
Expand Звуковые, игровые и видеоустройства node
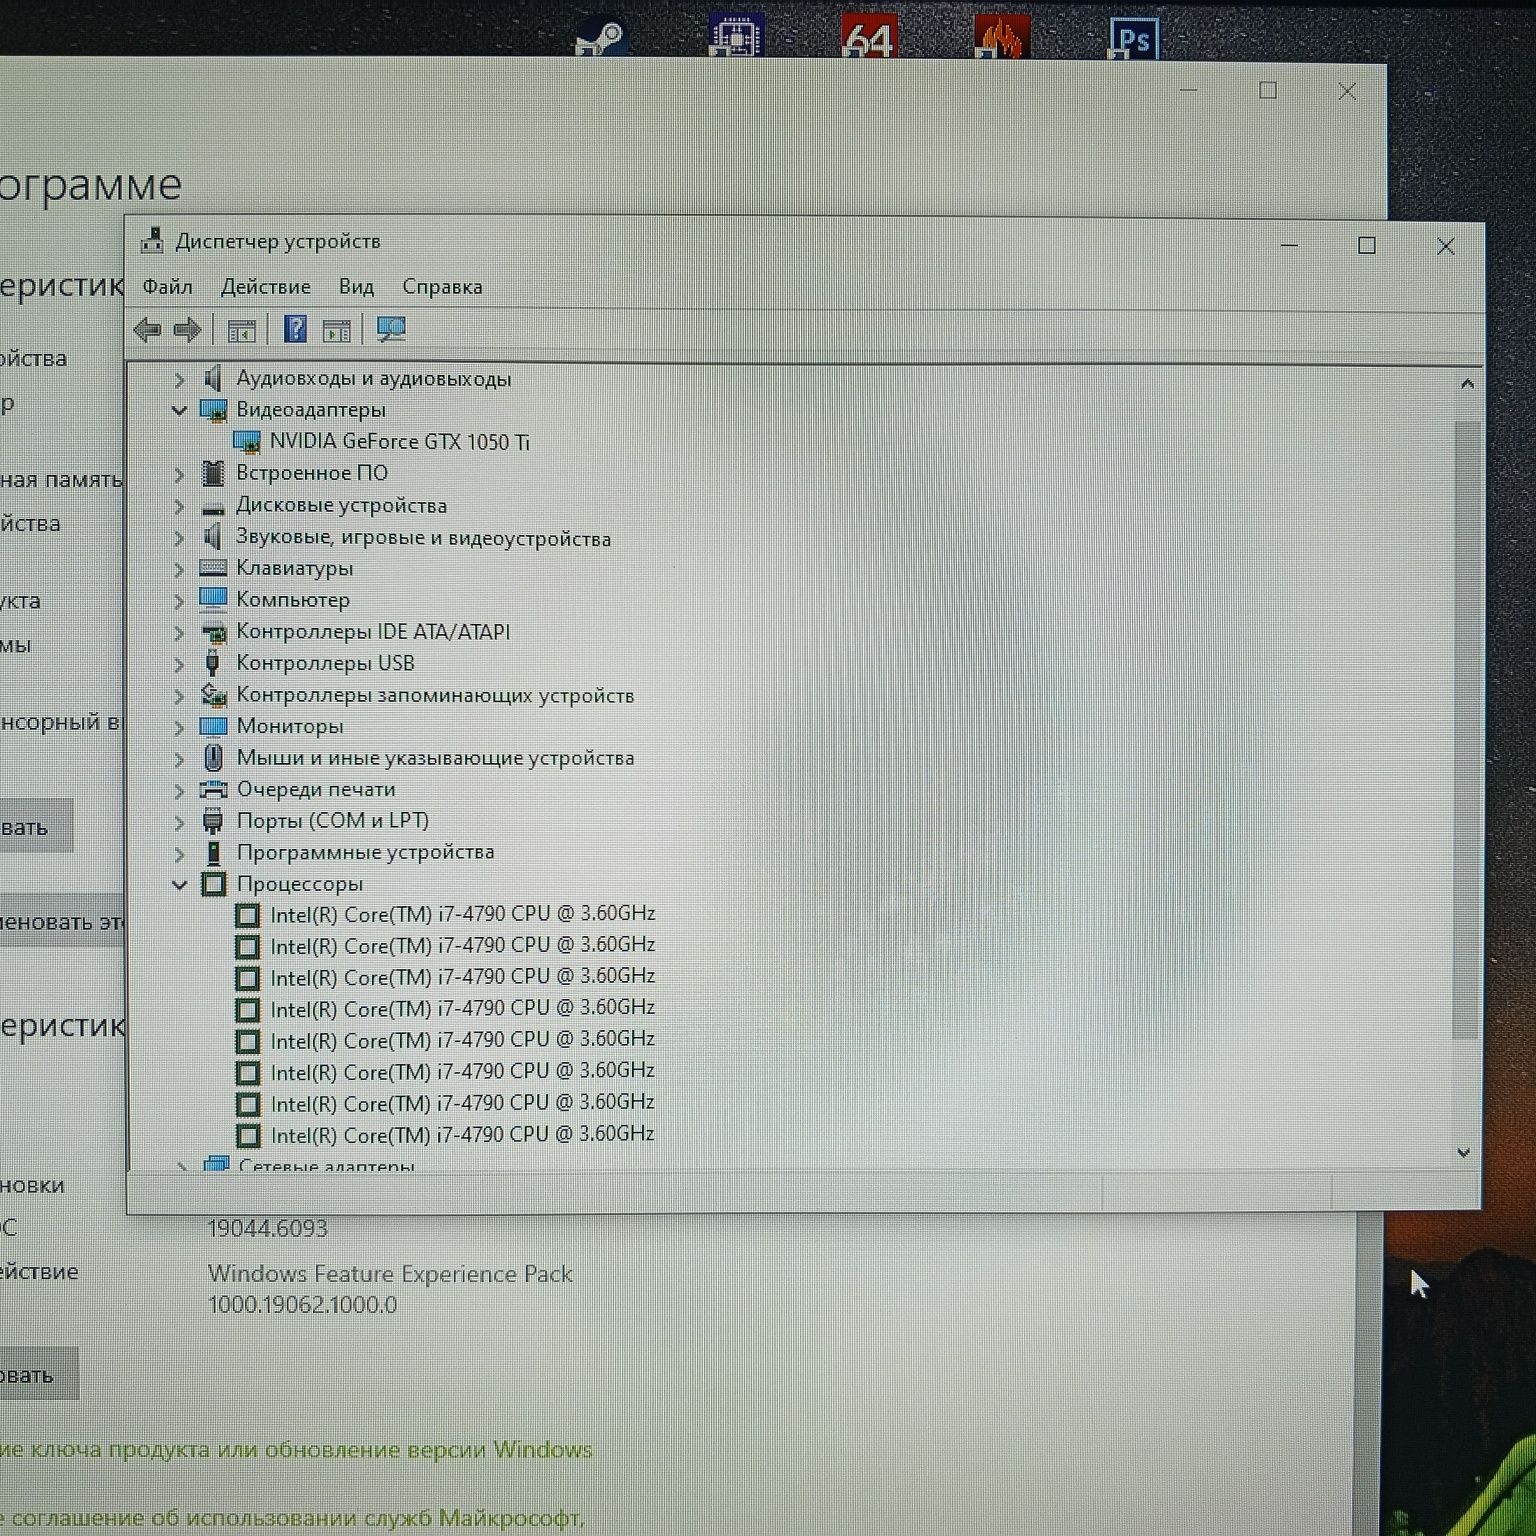click(x=179, y=538)
